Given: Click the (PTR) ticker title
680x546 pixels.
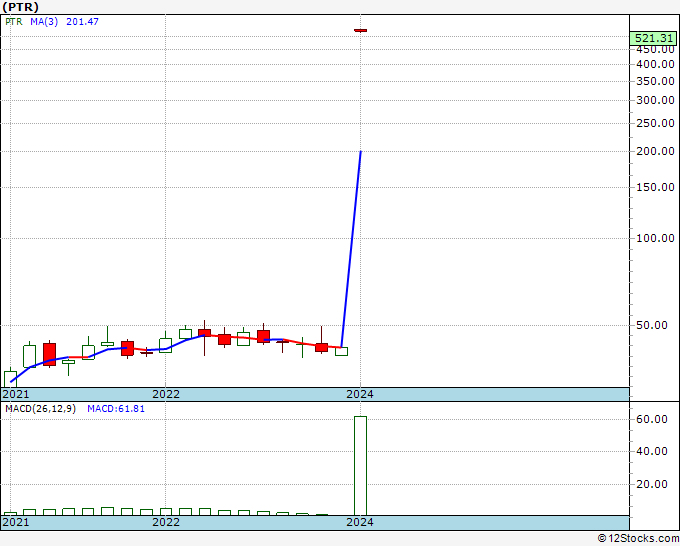Looking at the screenshot, I should (20, 7).
